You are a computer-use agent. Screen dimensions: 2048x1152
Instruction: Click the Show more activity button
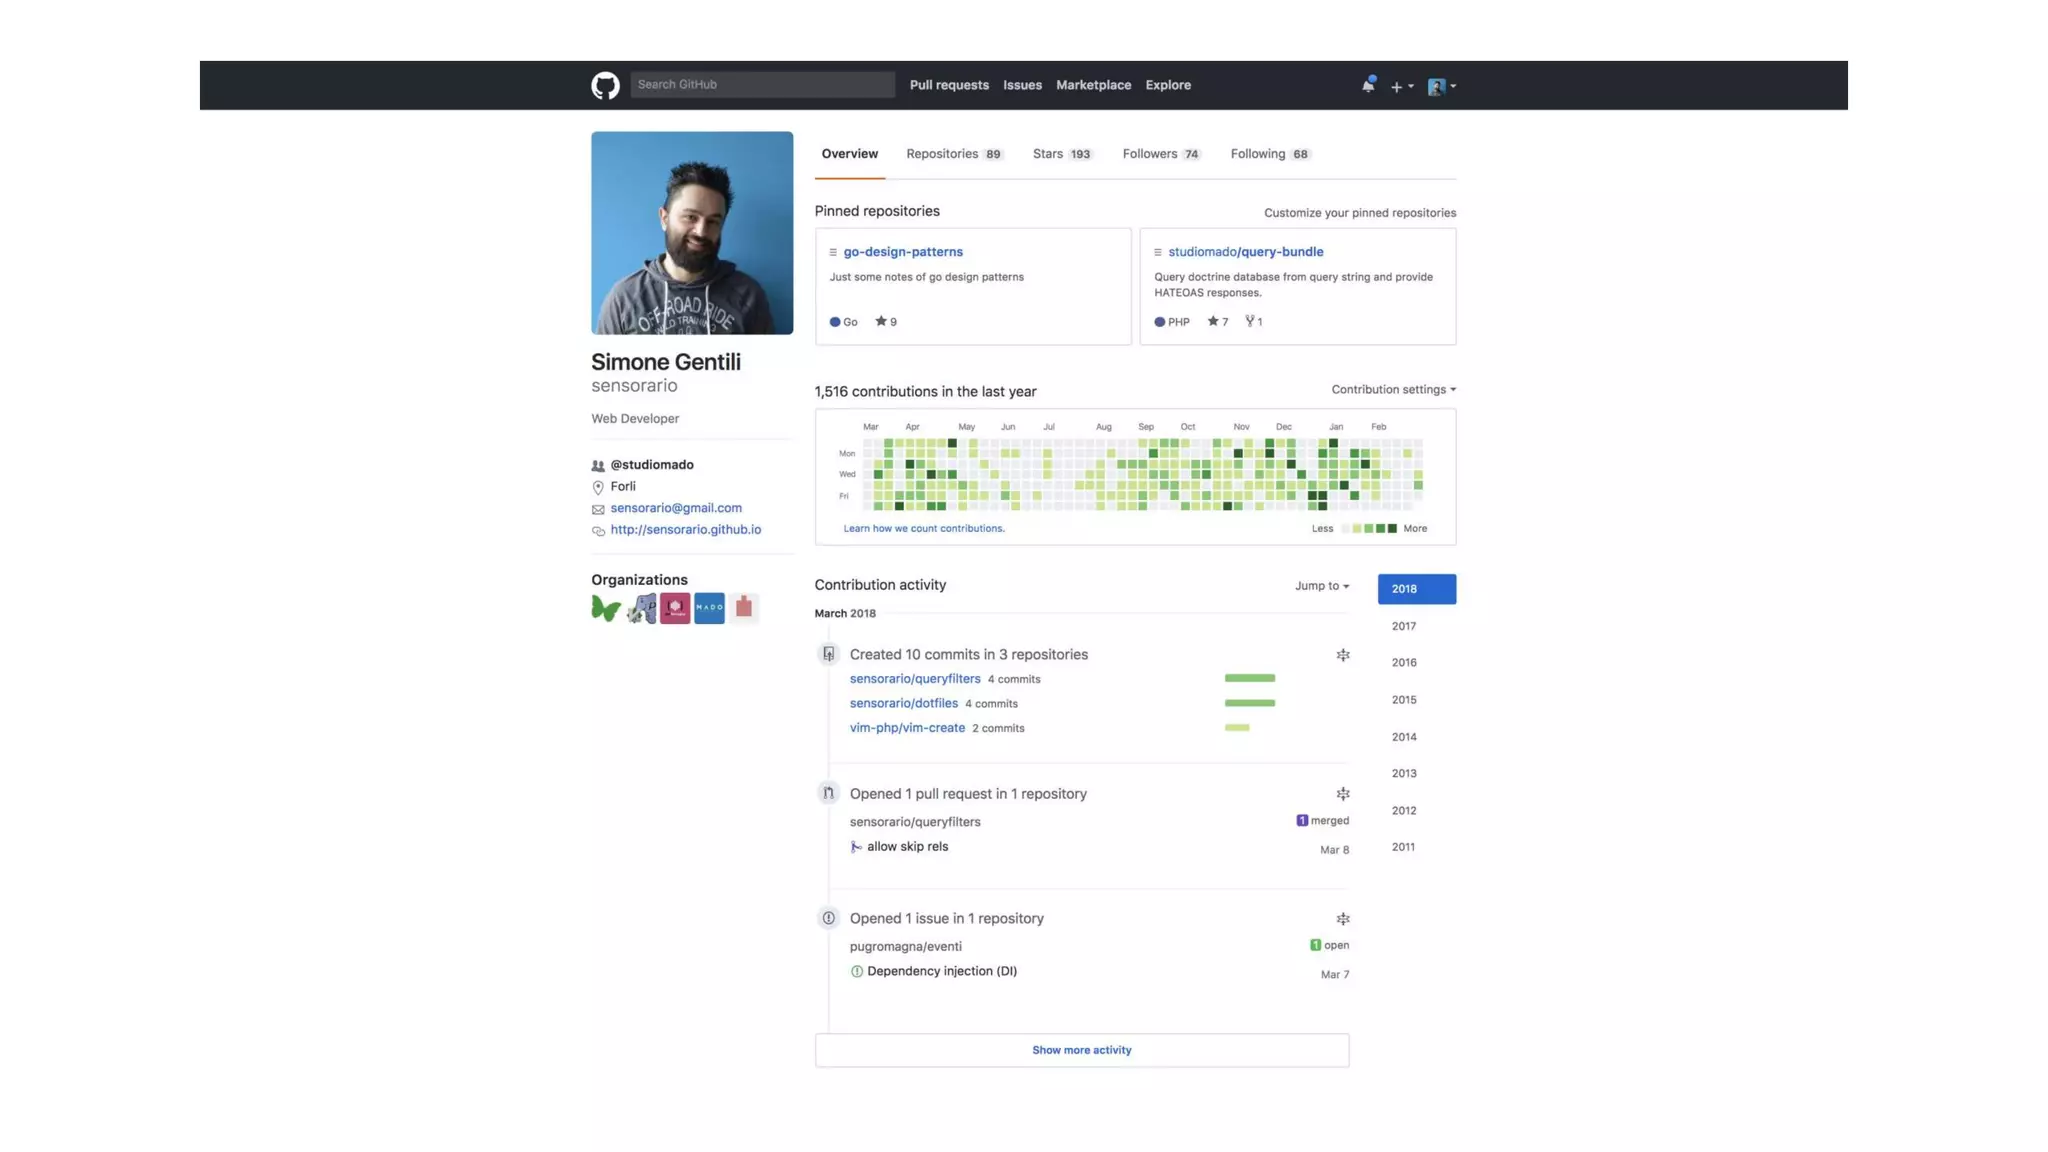point(1081,1050)
